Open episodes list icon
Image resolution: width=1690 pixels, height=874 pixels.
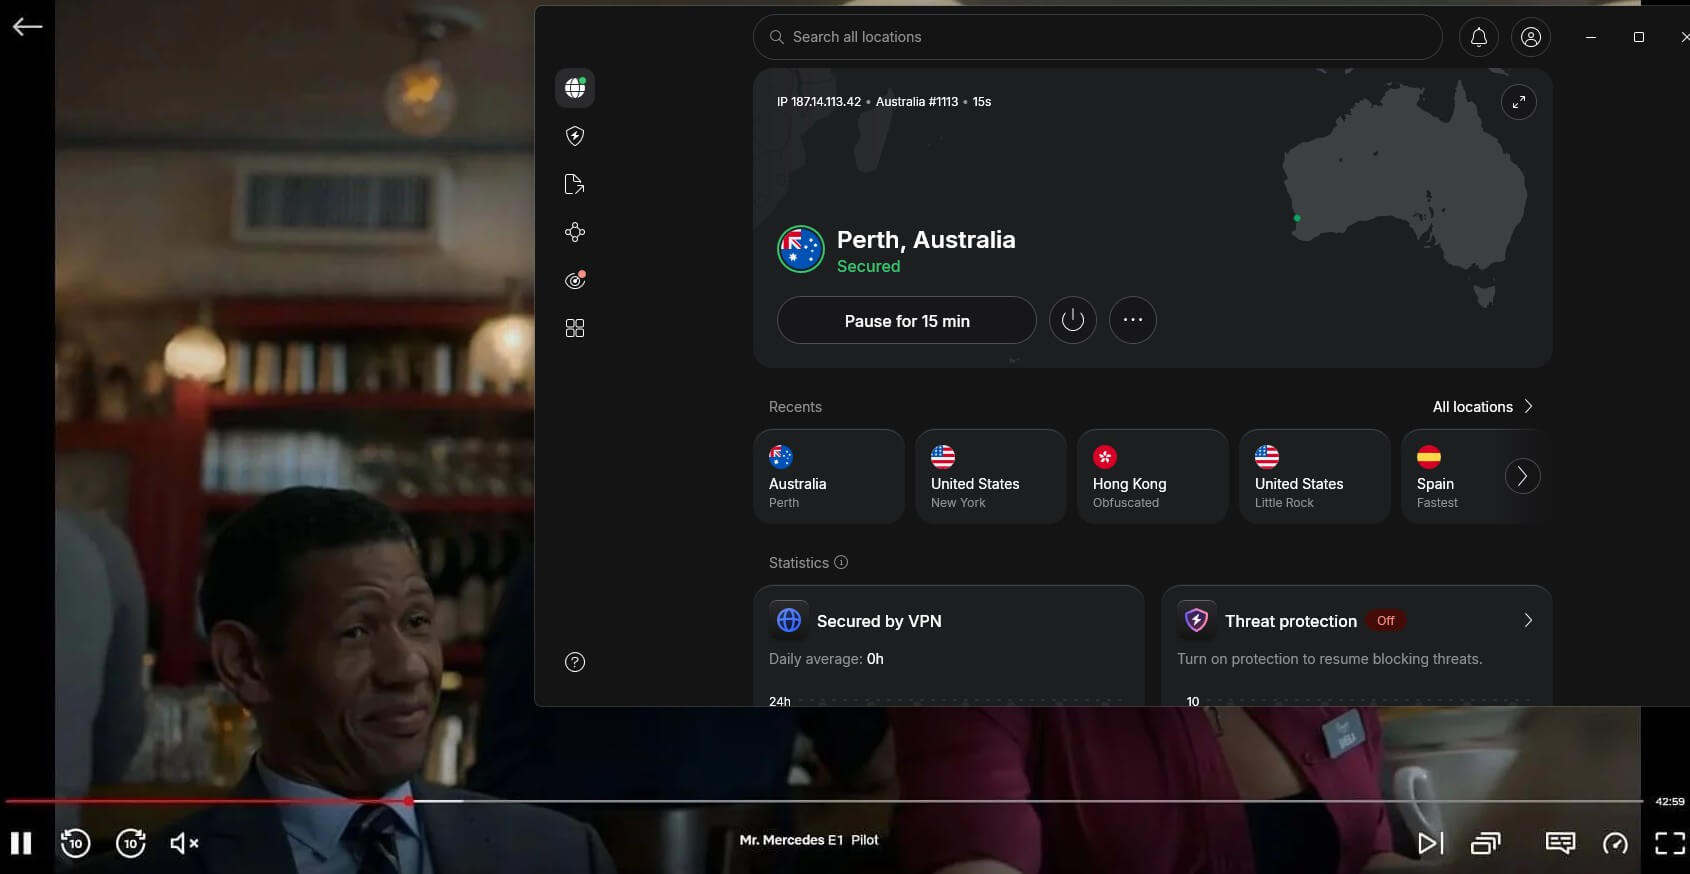point(1486,843)
